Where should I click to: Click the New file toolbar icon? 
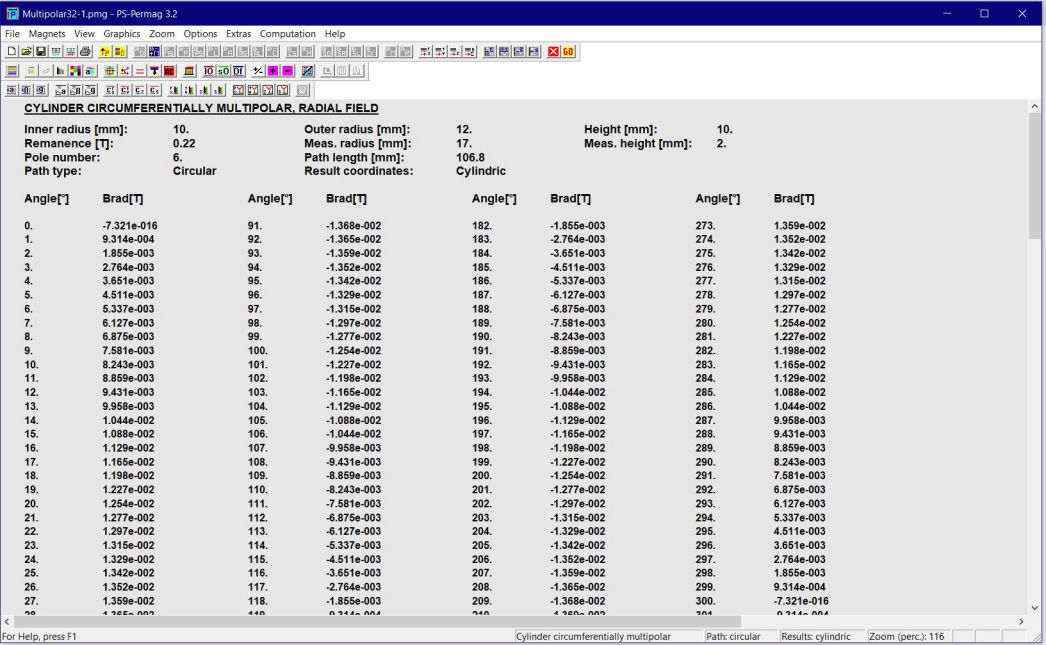12,51
